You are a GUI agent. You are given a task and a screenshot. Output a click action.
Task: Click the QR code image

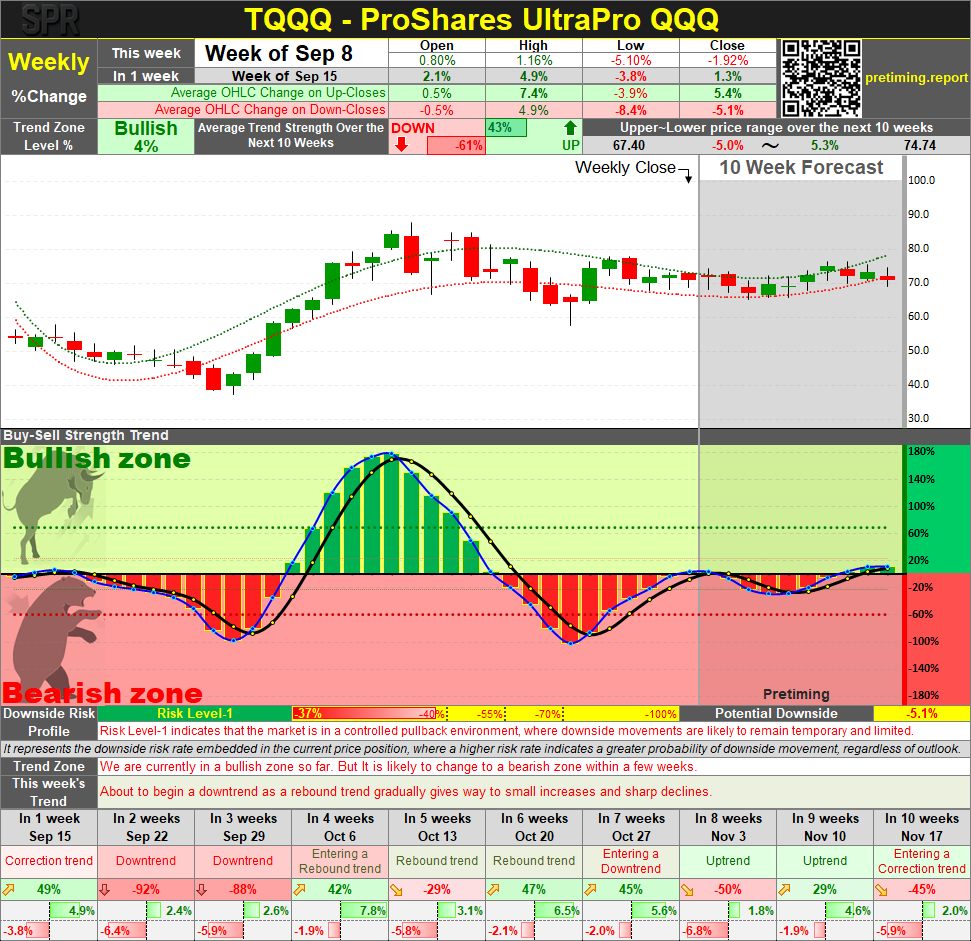pyautogui.click(x=821, y=78)
